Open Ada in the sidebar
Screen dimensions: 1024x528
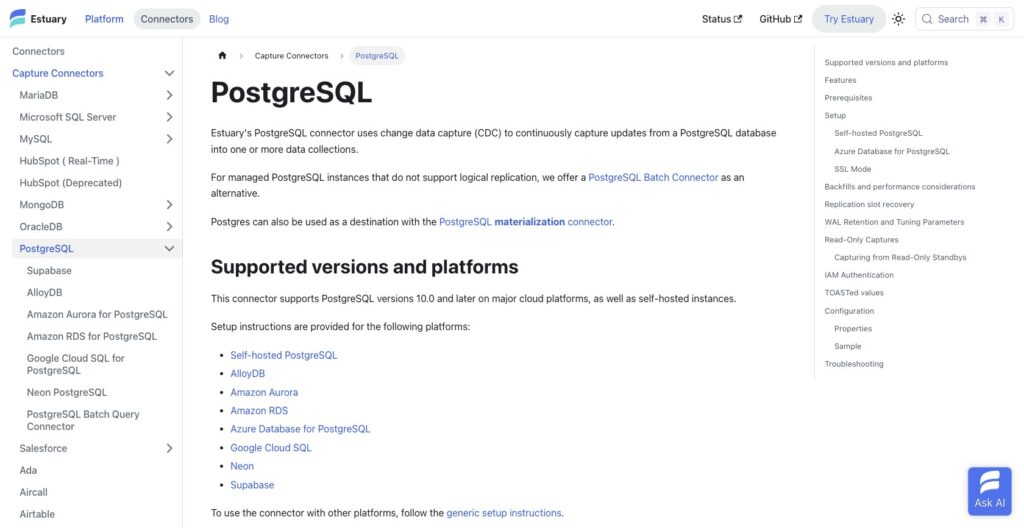click(x=28, y=470)
